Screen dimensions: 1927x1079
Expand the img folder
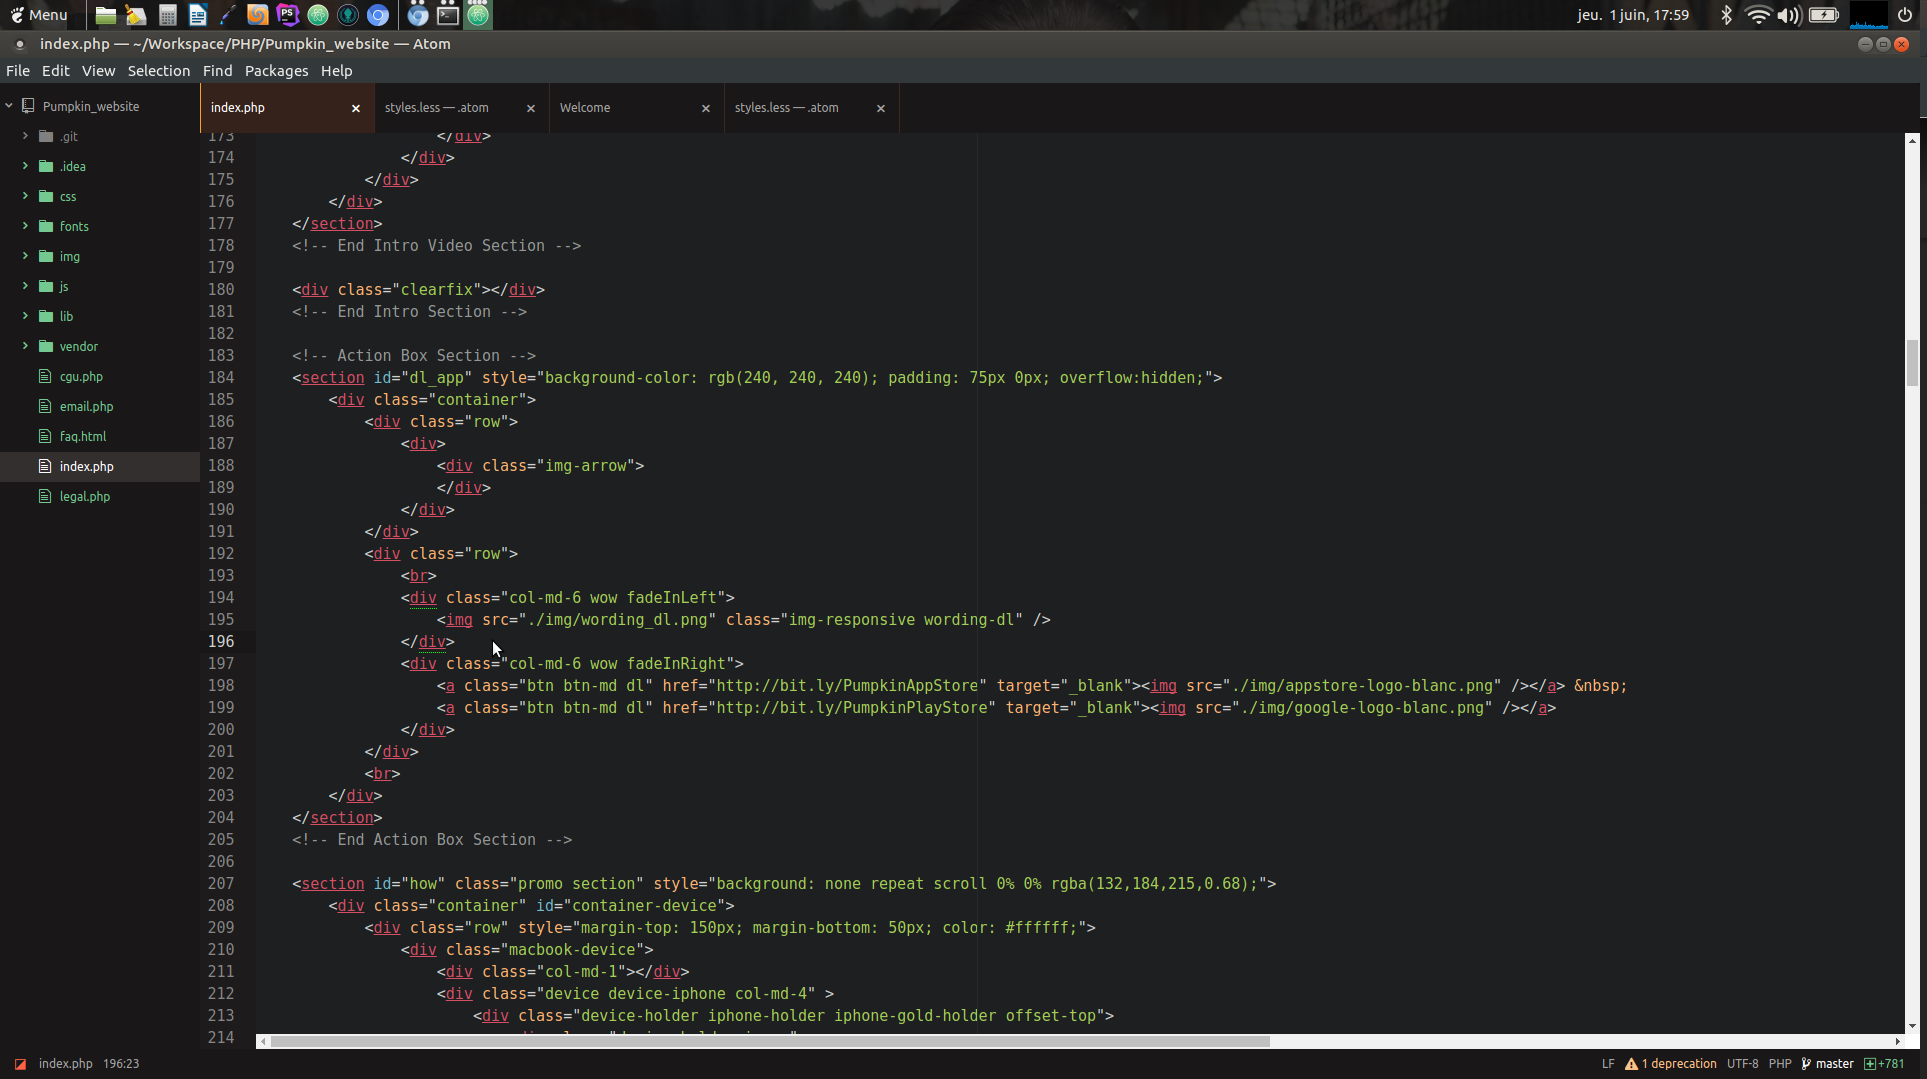(25, 256)
